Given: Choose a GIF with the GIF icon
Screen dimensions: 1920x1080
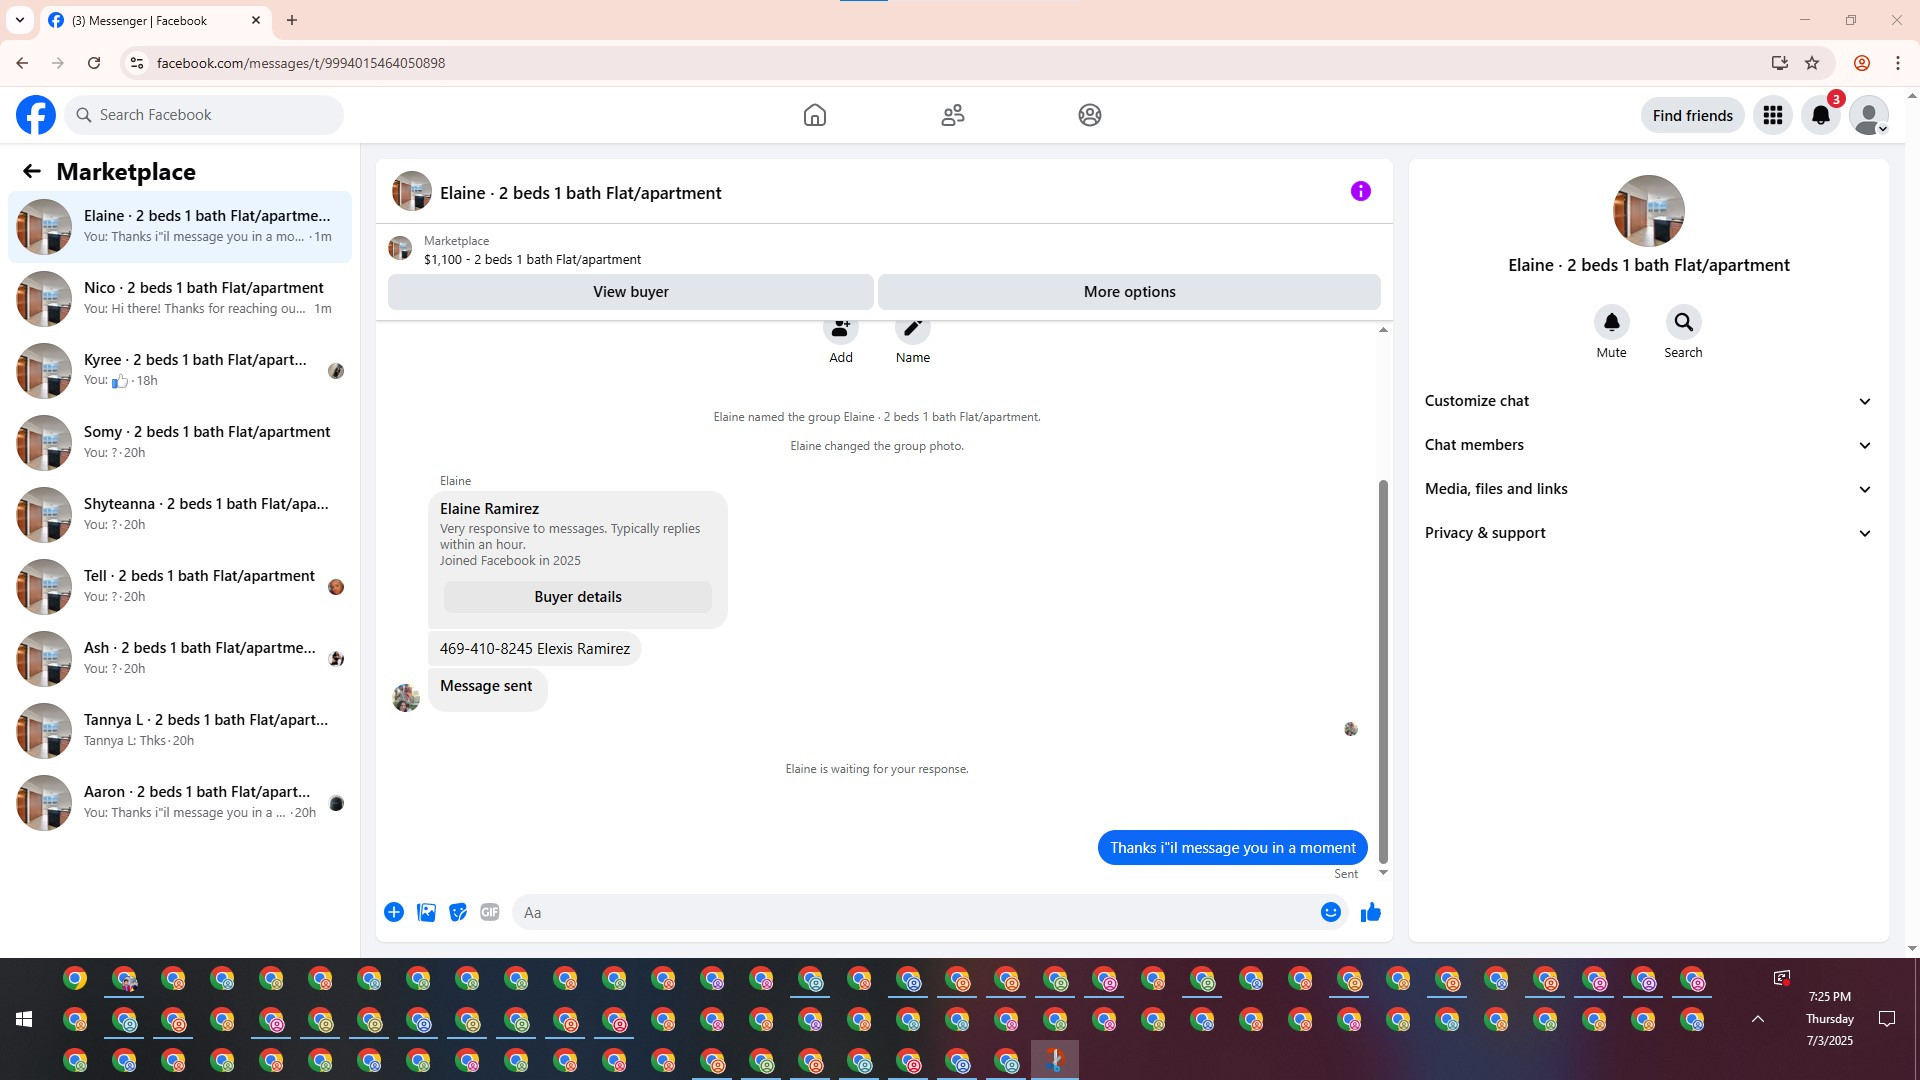Looking at the screenshot, I should [x=489, y=912].
